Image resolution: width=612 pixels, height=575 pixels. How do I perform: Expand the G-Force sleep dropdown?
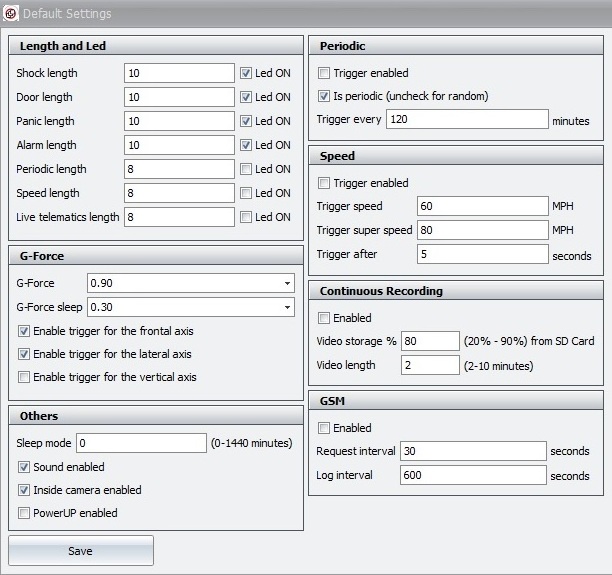(x=288, y=307)
